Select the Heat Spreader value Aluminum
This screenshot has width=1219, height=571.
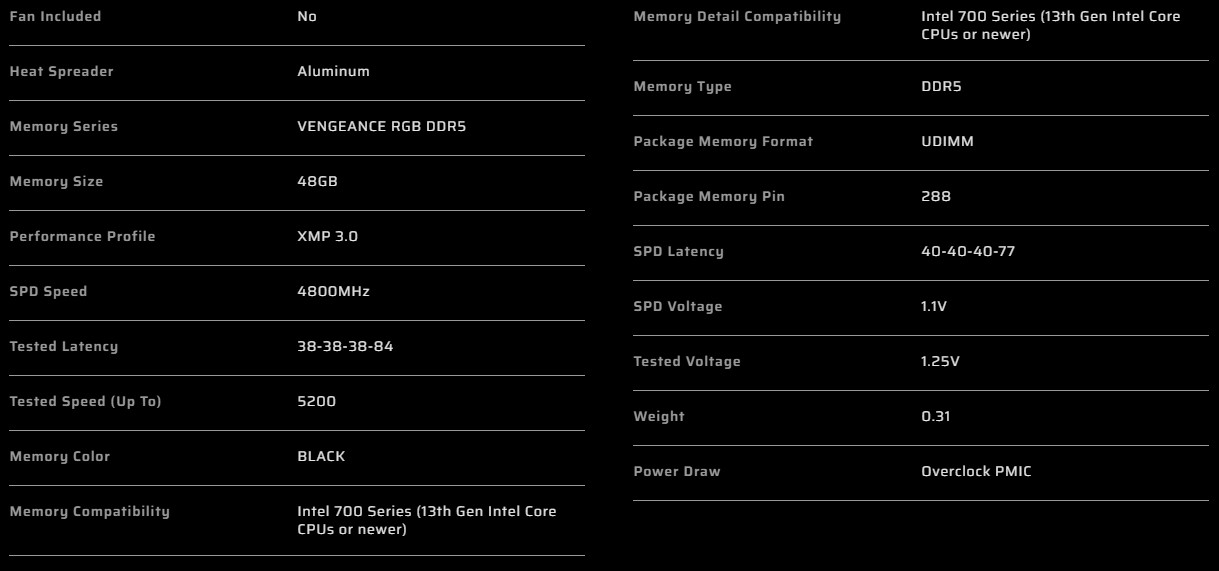(333, 72)
